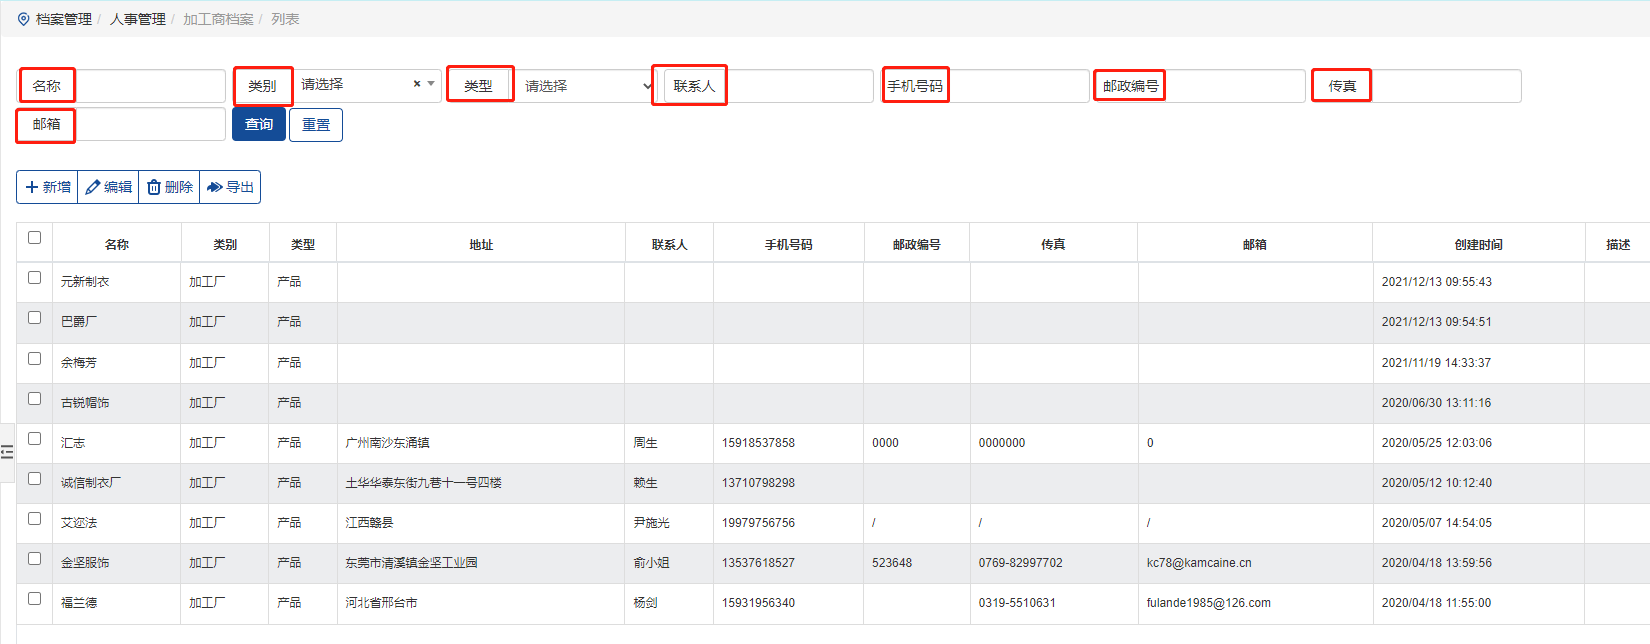Go to 档案管理 in the breadcrumb
This screenshot has width=1650, height=644.
pos(64,19)
